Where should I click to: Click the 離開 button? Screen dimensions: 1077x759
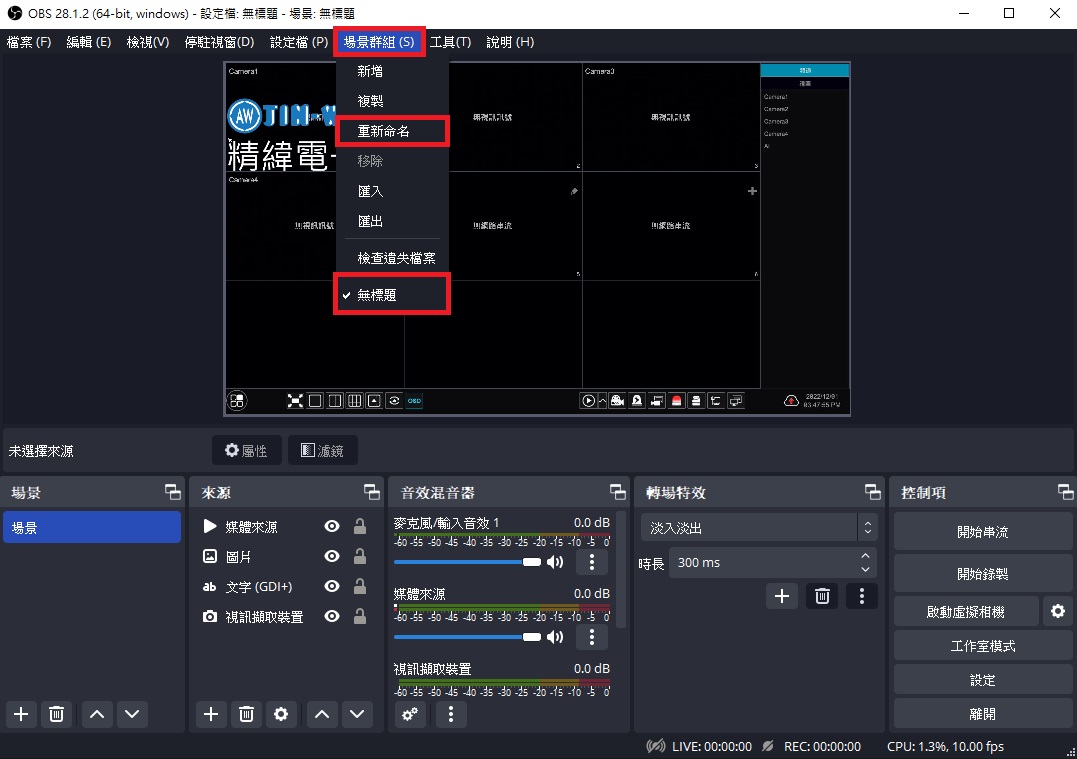click(x=983, y=714)
